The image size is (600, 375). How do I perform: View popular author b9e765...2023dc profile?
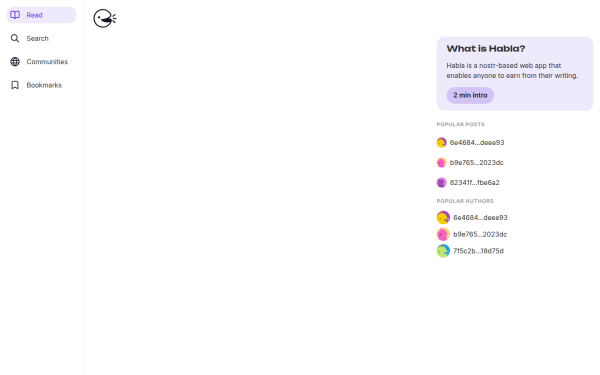[480, 234]
